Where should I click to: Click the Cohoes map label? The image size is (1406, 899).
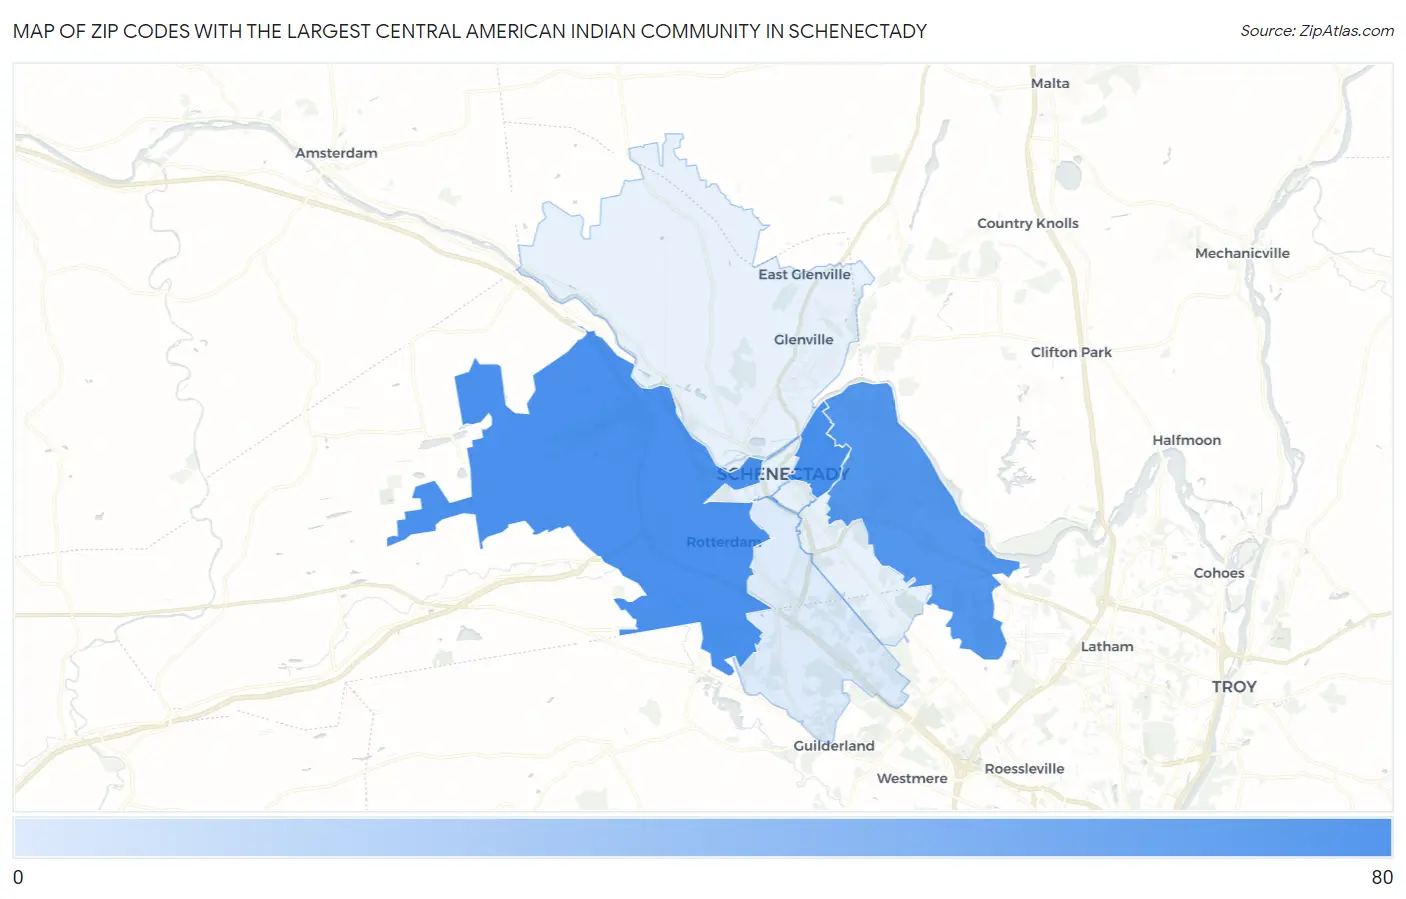[x=1219, y=573]
